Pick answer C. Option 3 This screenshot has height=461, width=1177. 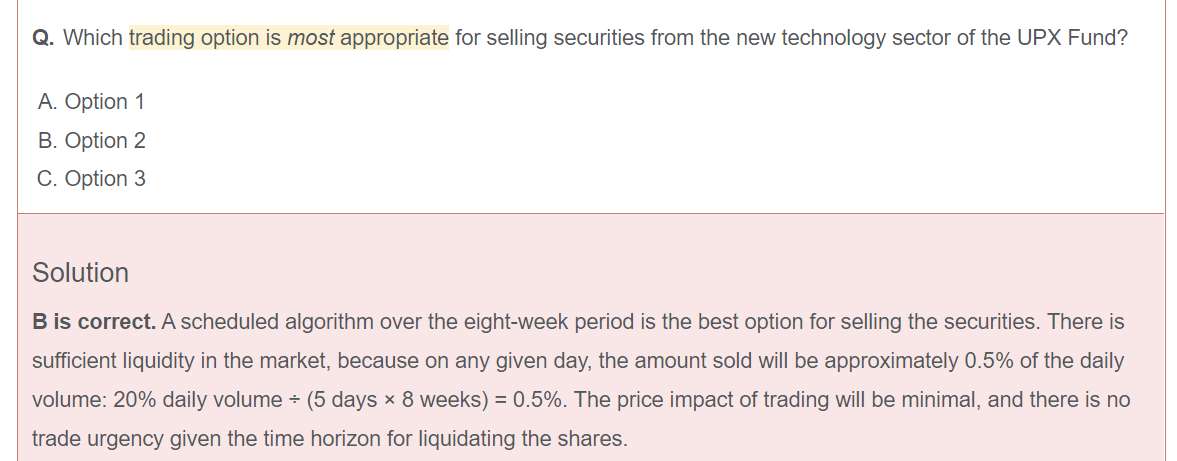(x=91, y=179)
